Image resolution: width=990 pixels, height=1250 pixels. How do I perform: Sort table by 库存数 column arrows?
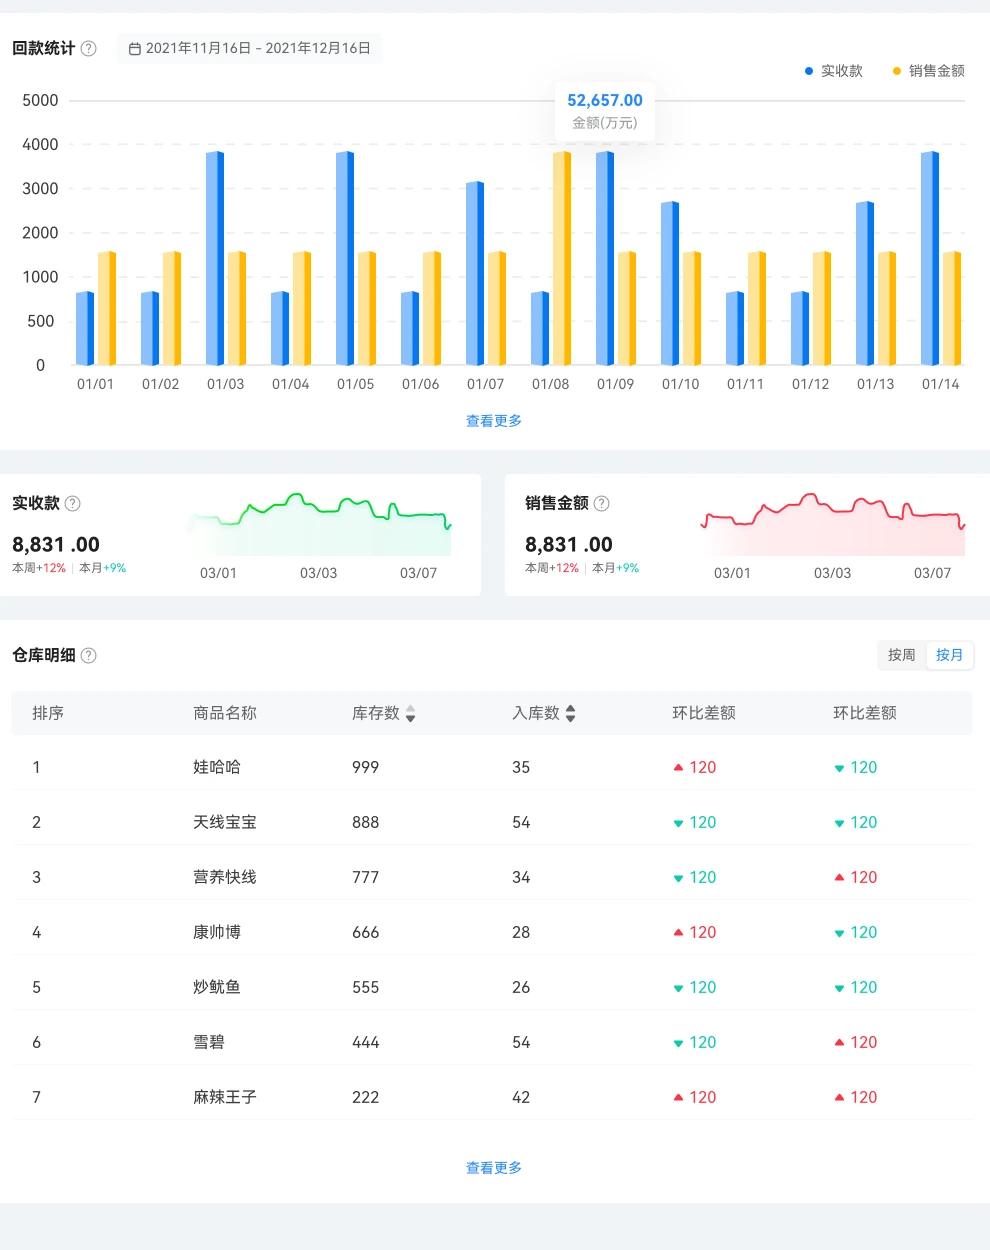pos(410,713)
